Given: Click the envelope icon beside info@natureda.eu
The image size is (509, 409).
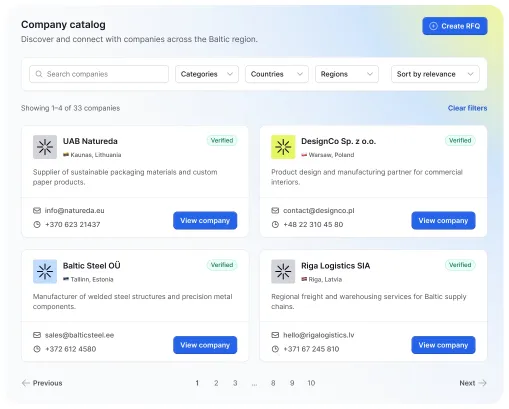Looking at the screenshot, I should pos(37,211).
